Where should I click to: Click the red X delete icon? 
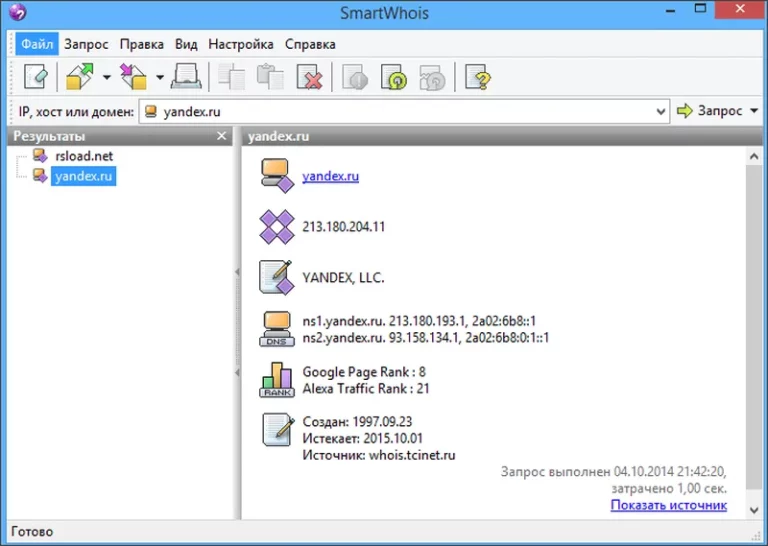click(310, 76)
